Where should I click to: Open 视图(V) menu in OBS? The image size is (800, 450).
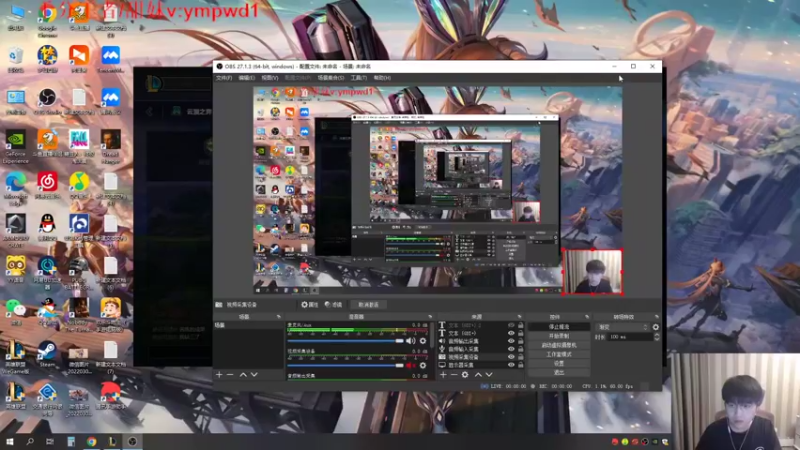tap(270, 78)
